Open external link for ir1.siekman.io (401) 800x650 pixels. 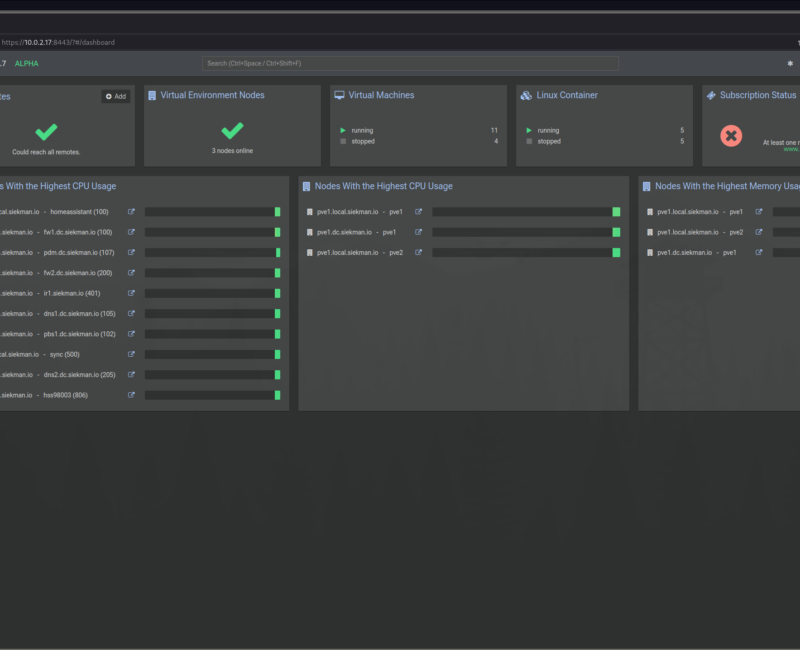point(131,293)
